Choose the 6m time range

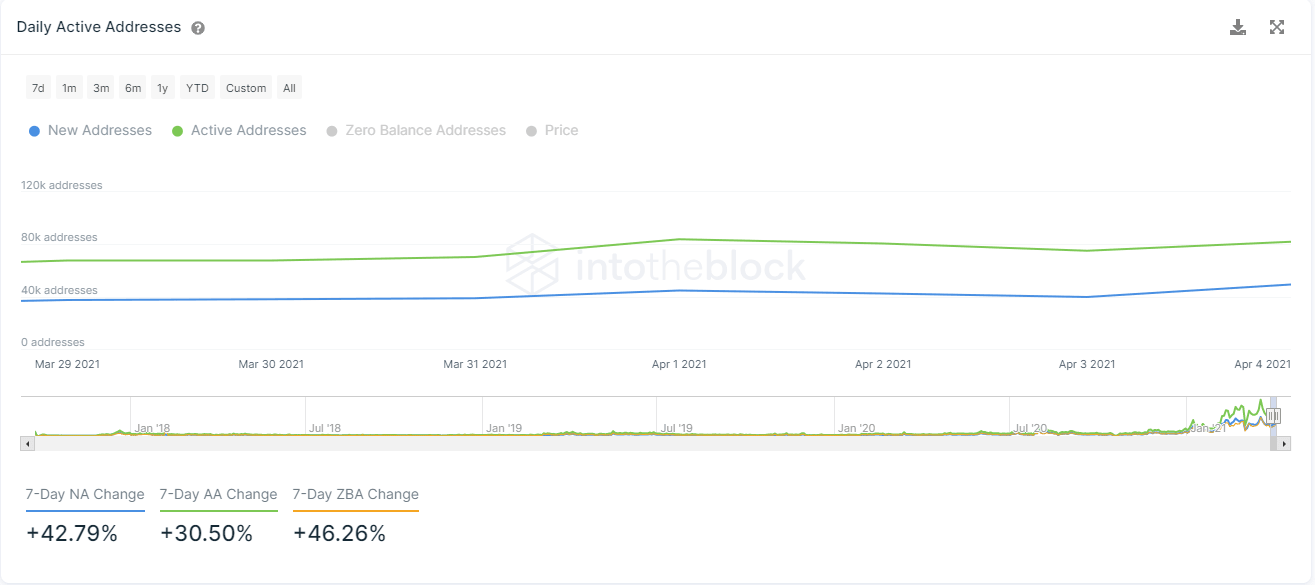point(133,88)
